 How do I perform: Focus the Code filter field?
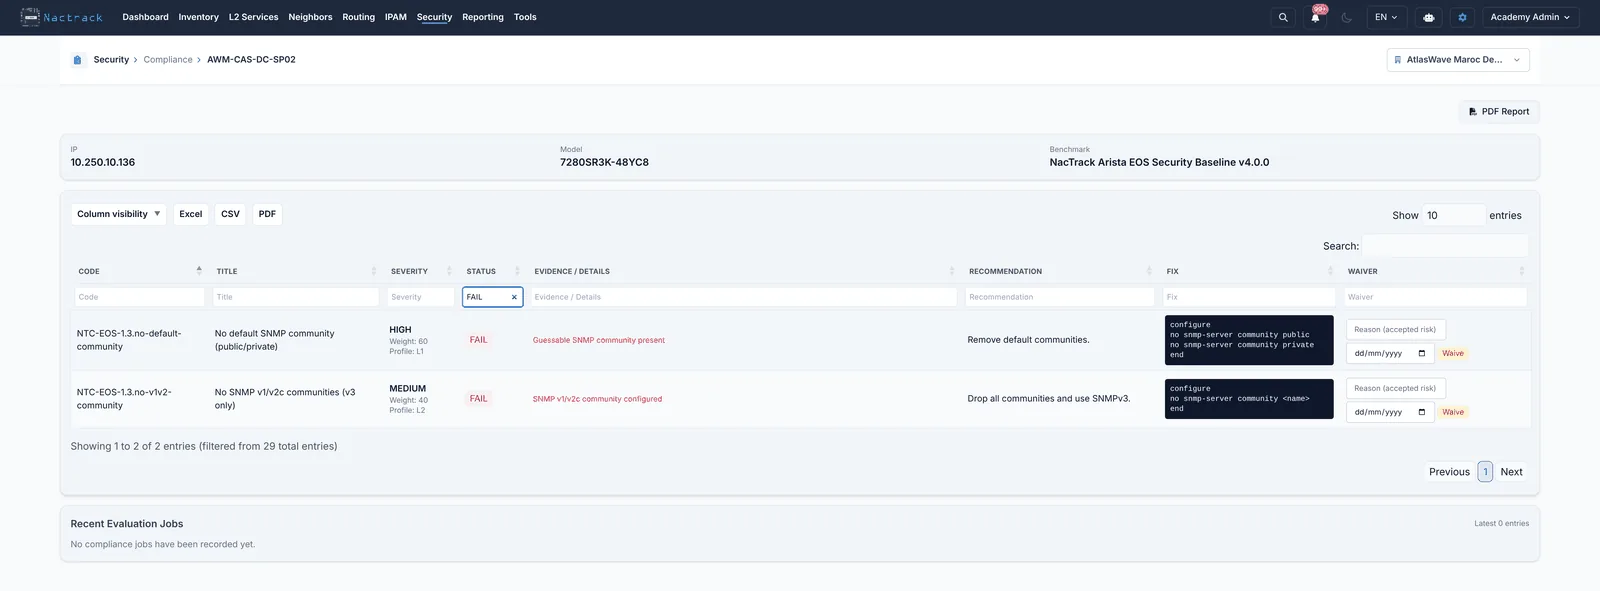[x=139, y=297]
